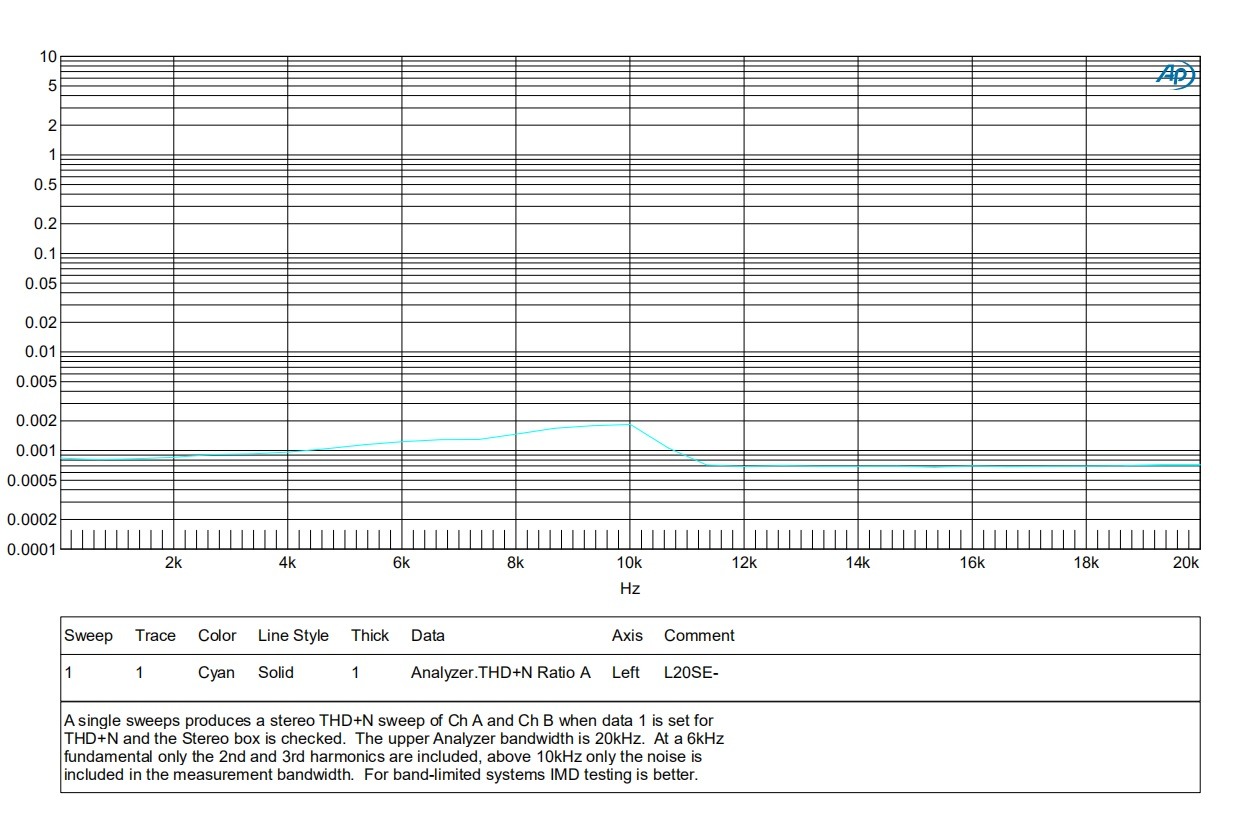Select the 'Line Style' column header
The width and height of the screenshot is (1257, 827).
(x=293, y=636)
